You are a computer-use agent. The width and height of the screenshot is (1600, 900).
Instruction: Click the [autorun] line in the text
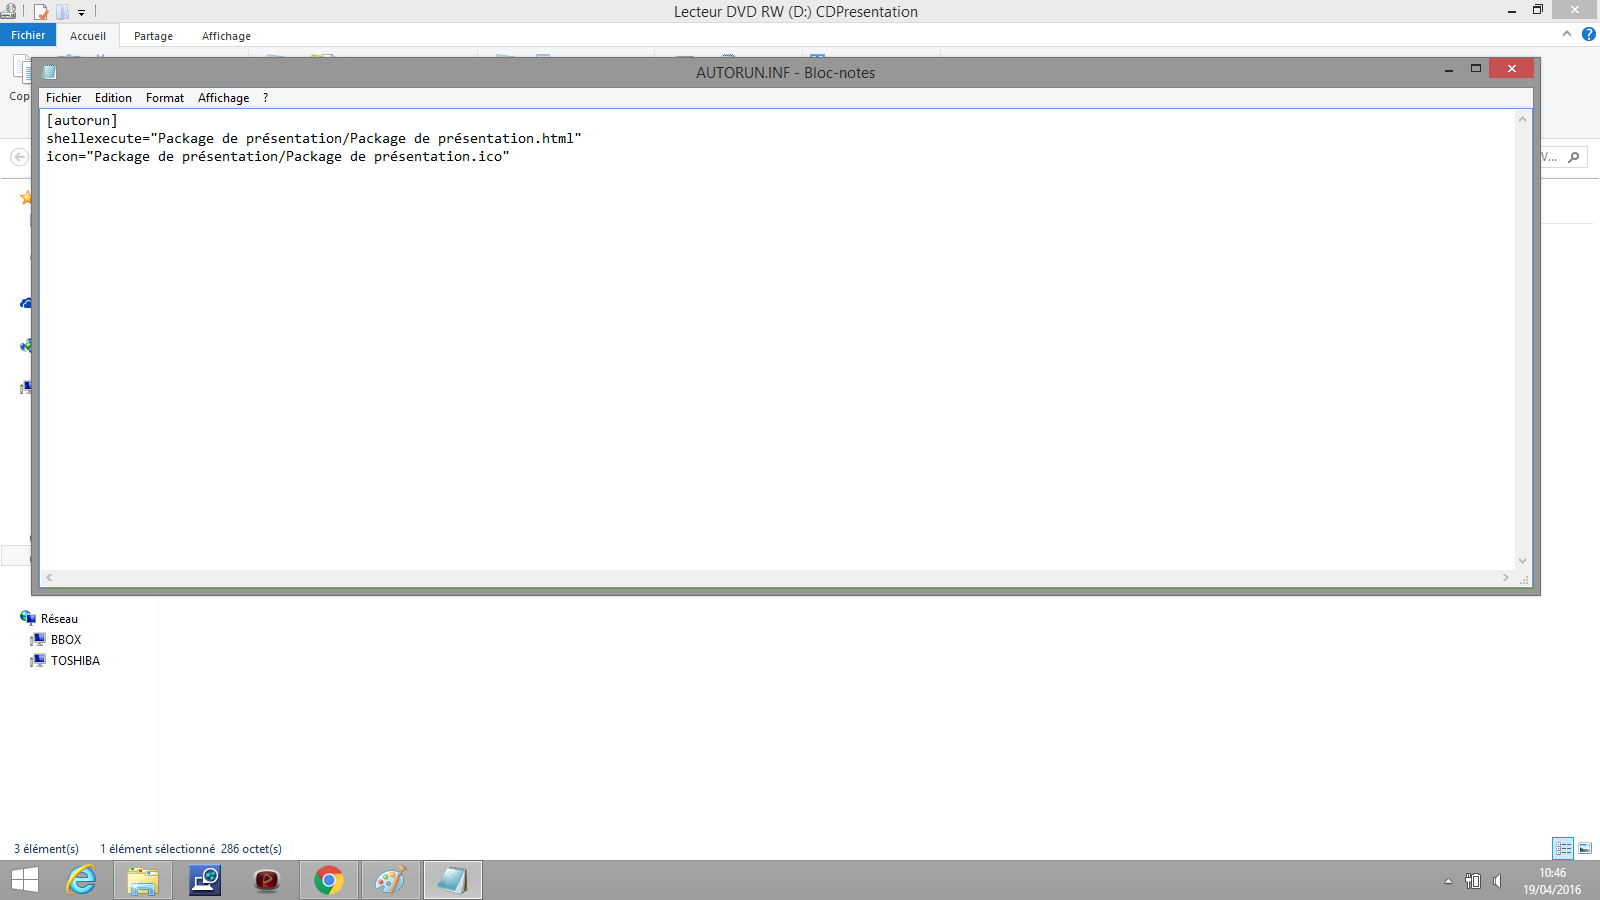[82, 121]
